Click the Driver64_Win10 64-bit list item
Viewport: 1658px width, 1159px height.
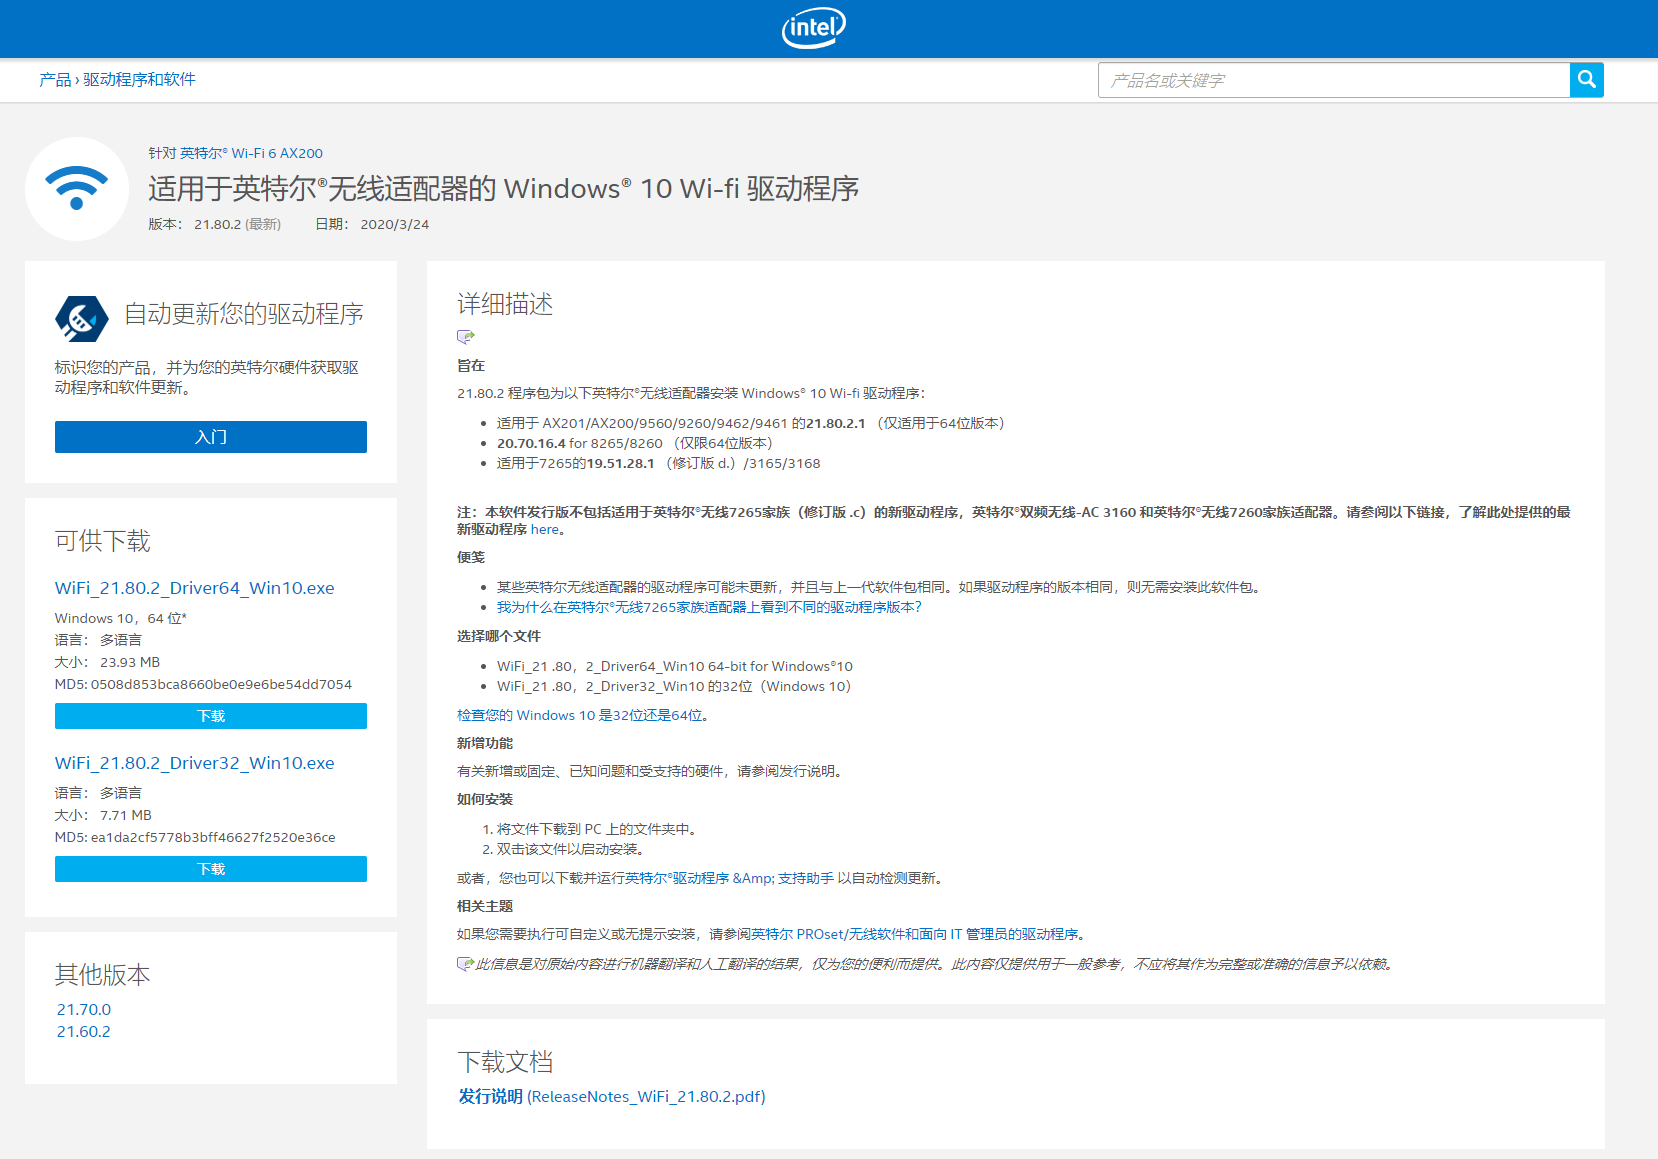click(x=675, y=666)
